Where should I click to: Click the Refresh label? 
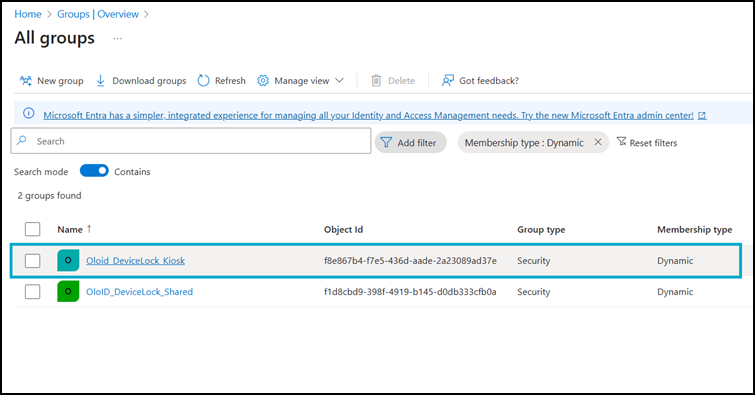[x=230, y=80]
